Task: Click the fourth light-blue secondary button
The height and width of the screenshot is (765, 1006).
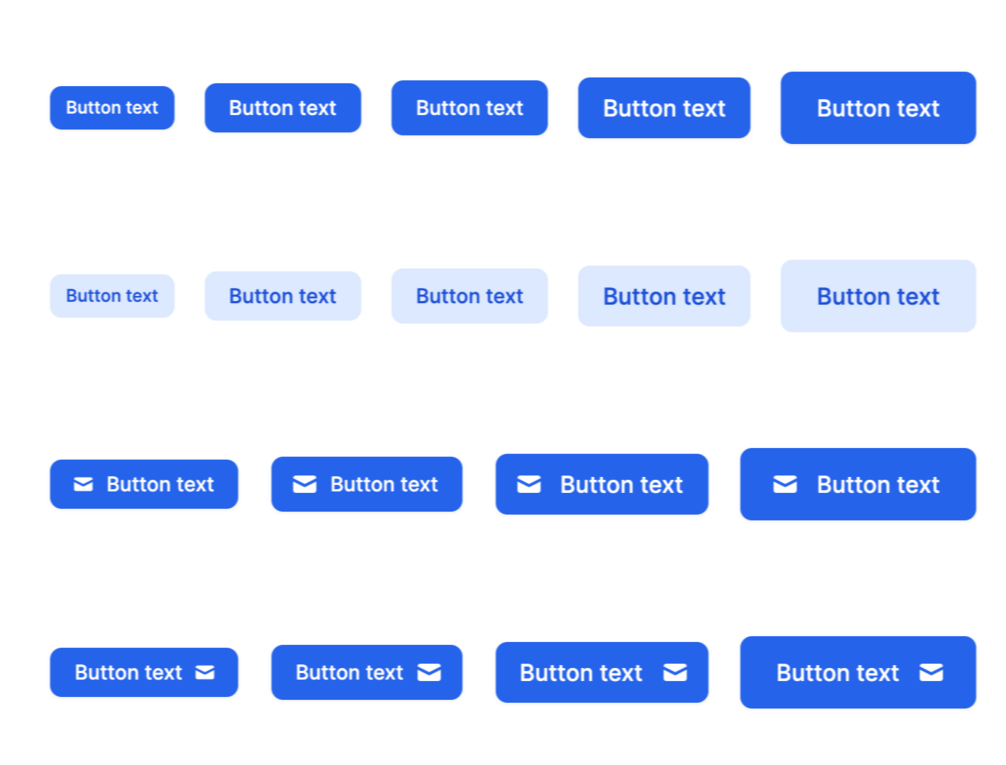Action: [664, 295]
